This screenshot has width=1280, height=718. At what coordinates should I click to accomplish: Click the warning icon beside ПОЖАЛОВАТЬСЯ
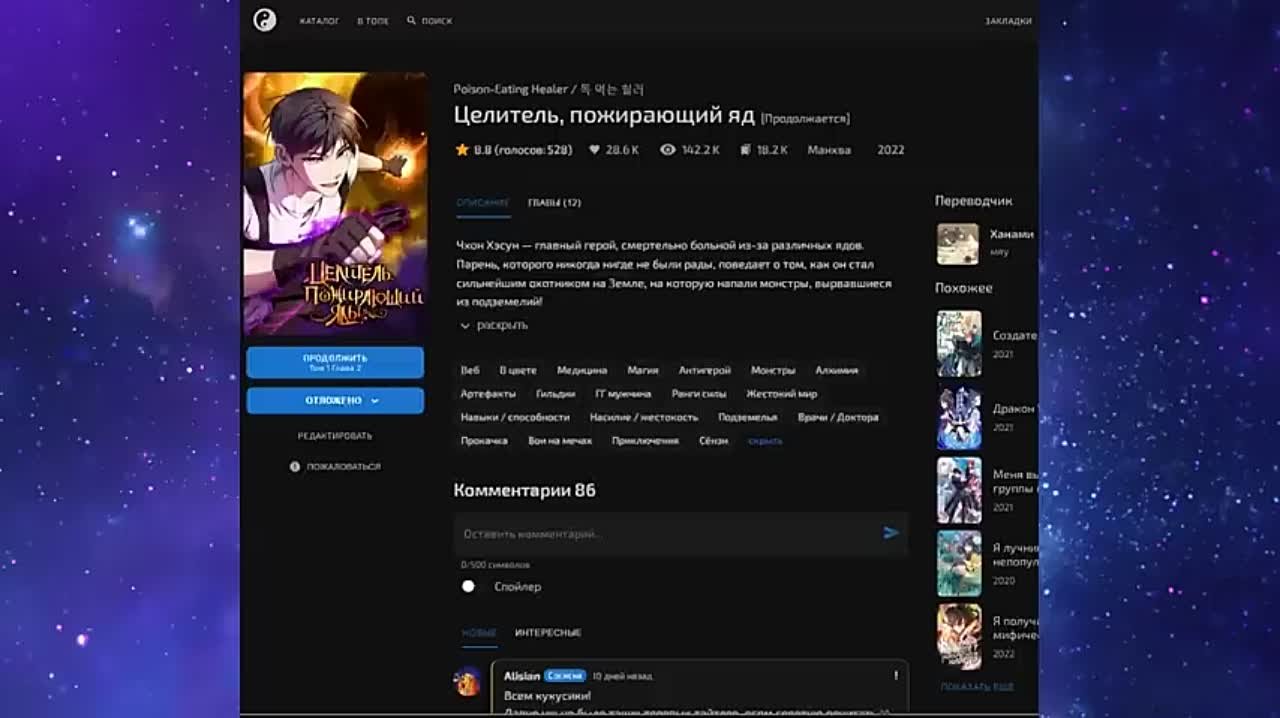[295, 467]
